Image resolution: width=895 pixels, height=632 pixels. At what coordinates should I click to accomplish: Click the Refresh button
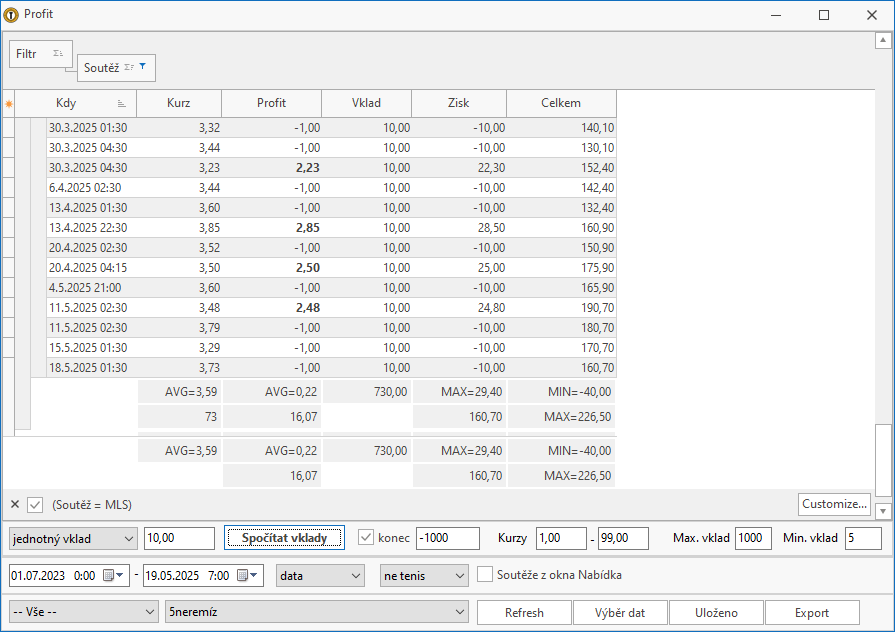point(524,613)
